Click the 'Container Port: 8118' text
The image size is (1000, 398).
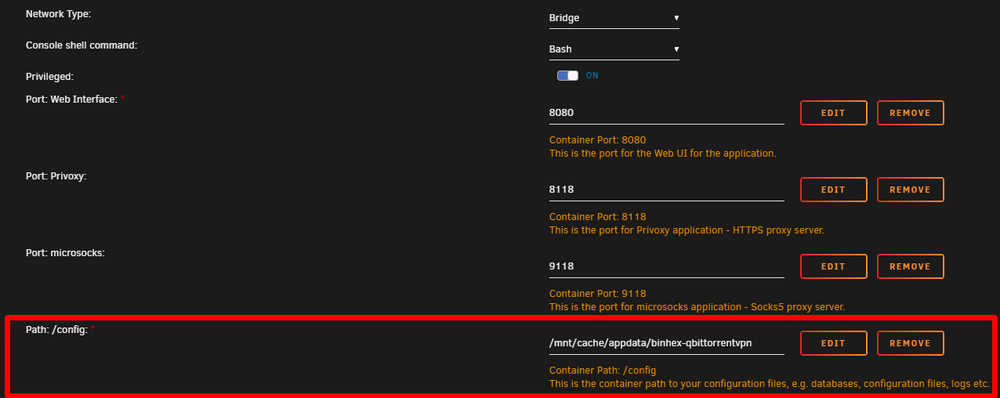tap(598, 216)
